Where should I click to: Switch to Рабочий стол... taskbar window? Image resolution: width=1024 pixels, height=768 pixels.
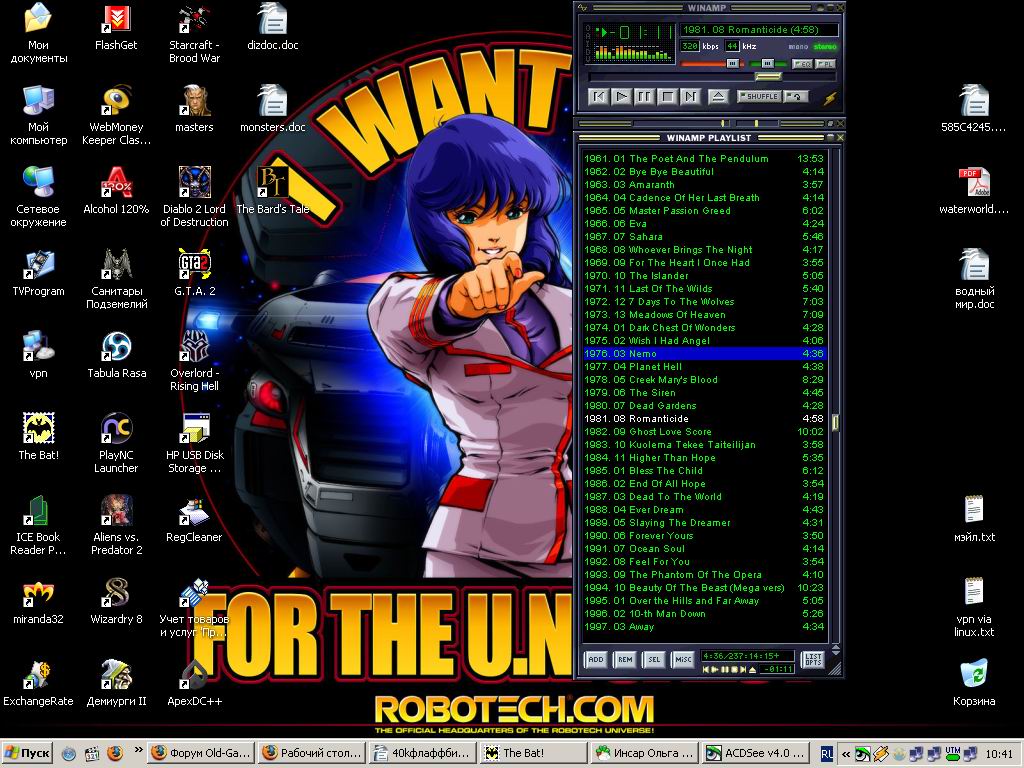pos(312,753)
